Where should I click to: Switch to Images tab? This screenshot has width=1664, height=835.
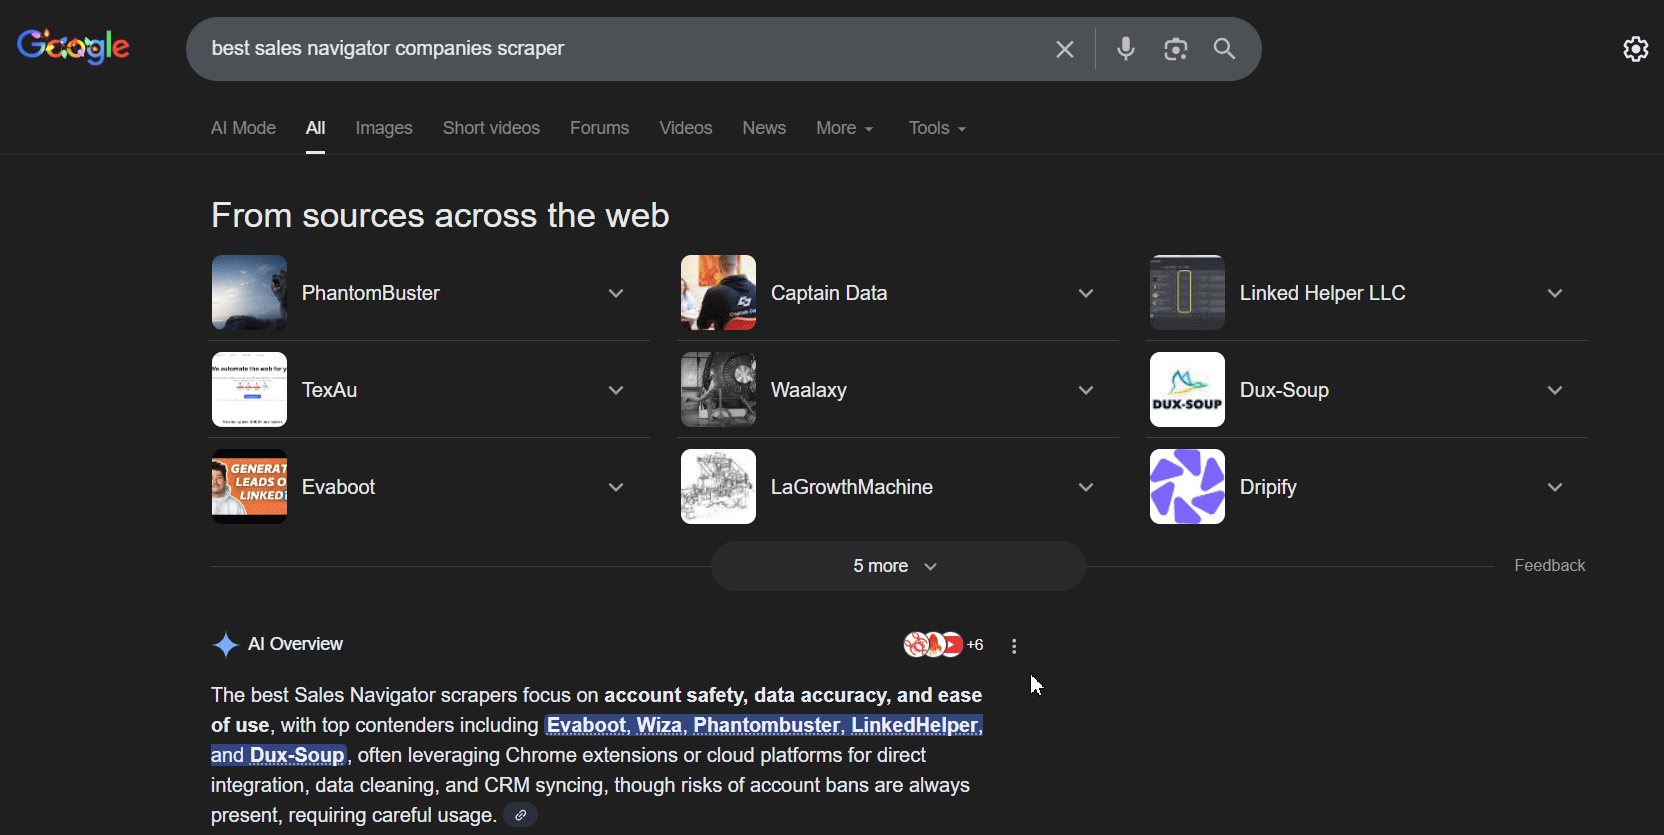pos(384,128)
